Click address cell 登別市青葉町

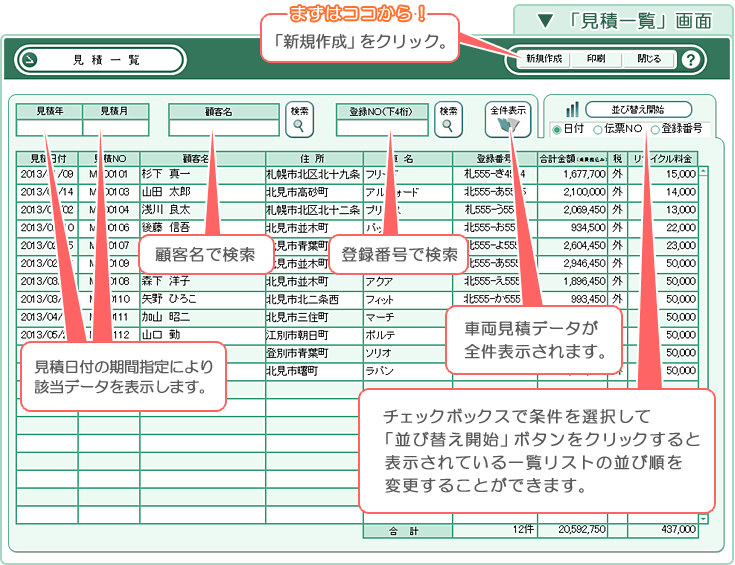(314, 353)
